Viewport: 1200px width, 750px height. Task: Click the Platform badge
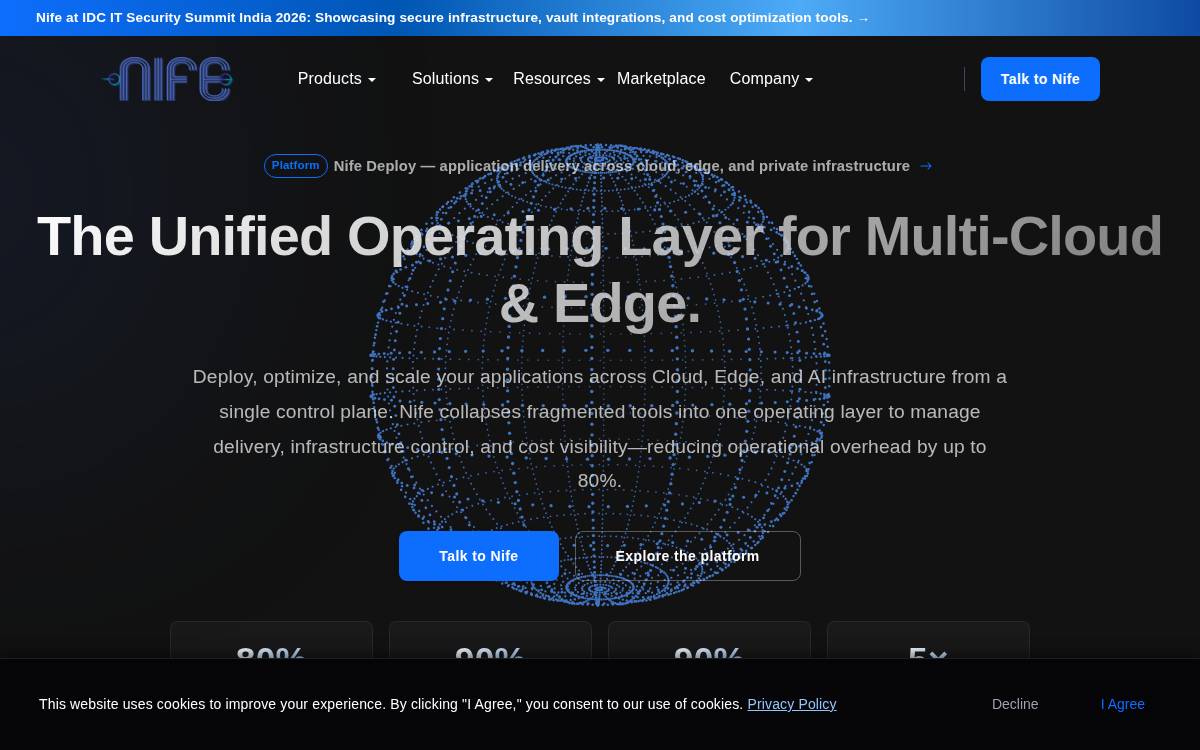click(295, 166)
